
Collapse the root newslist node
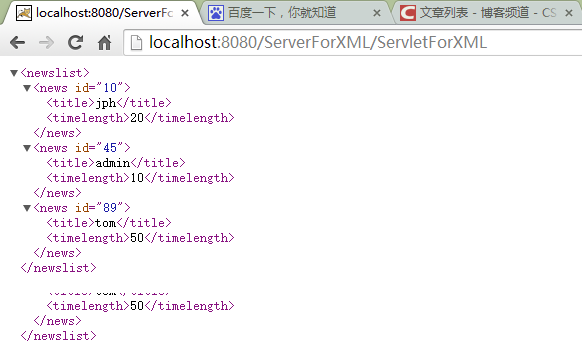click(x=14, y=73)
